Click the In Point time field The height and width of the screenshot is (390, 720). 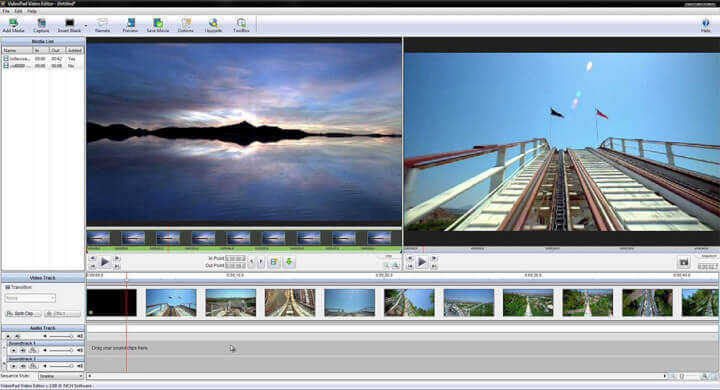(x=235, y=259)
